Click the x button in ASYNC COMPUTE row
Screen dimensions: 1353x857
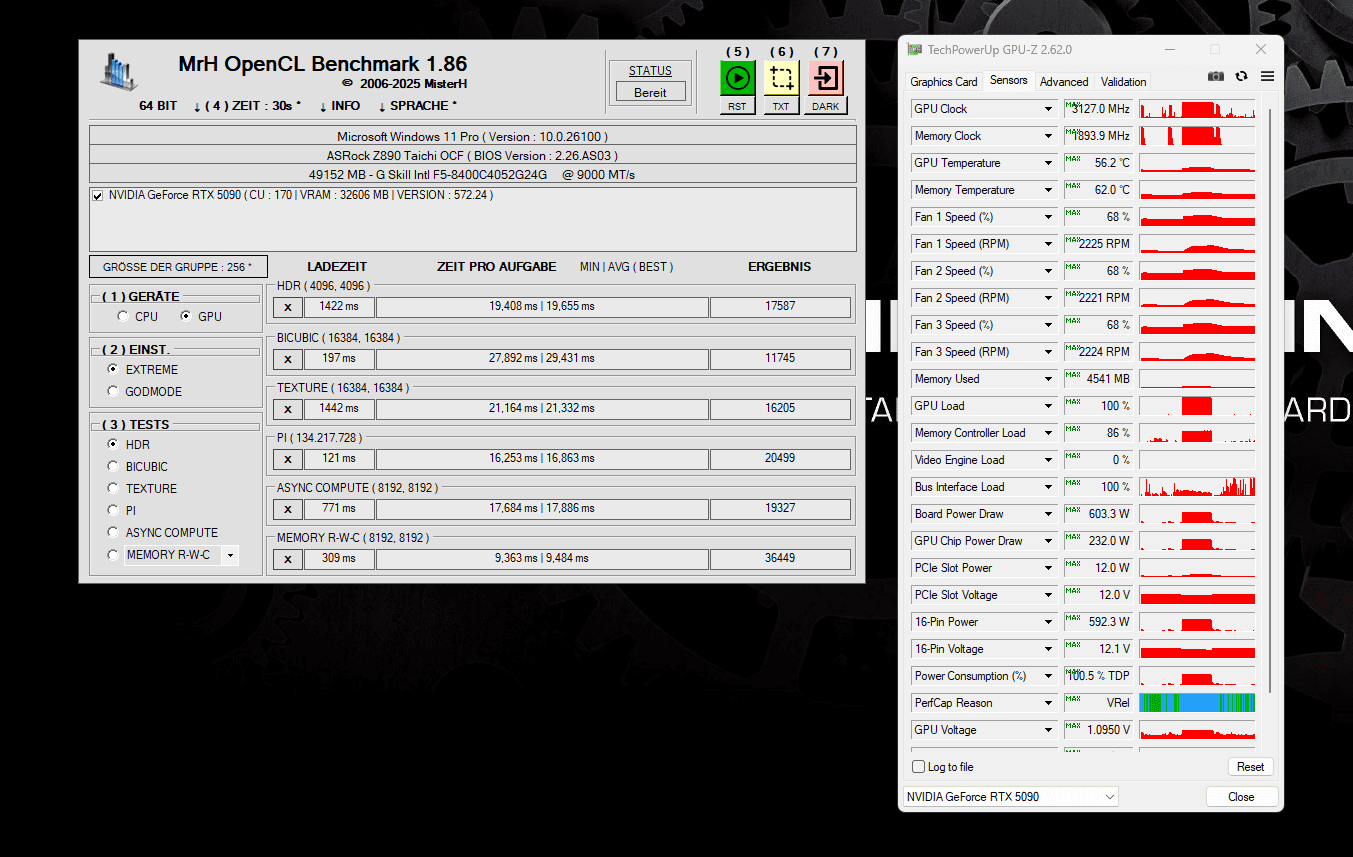click(288, 509)
